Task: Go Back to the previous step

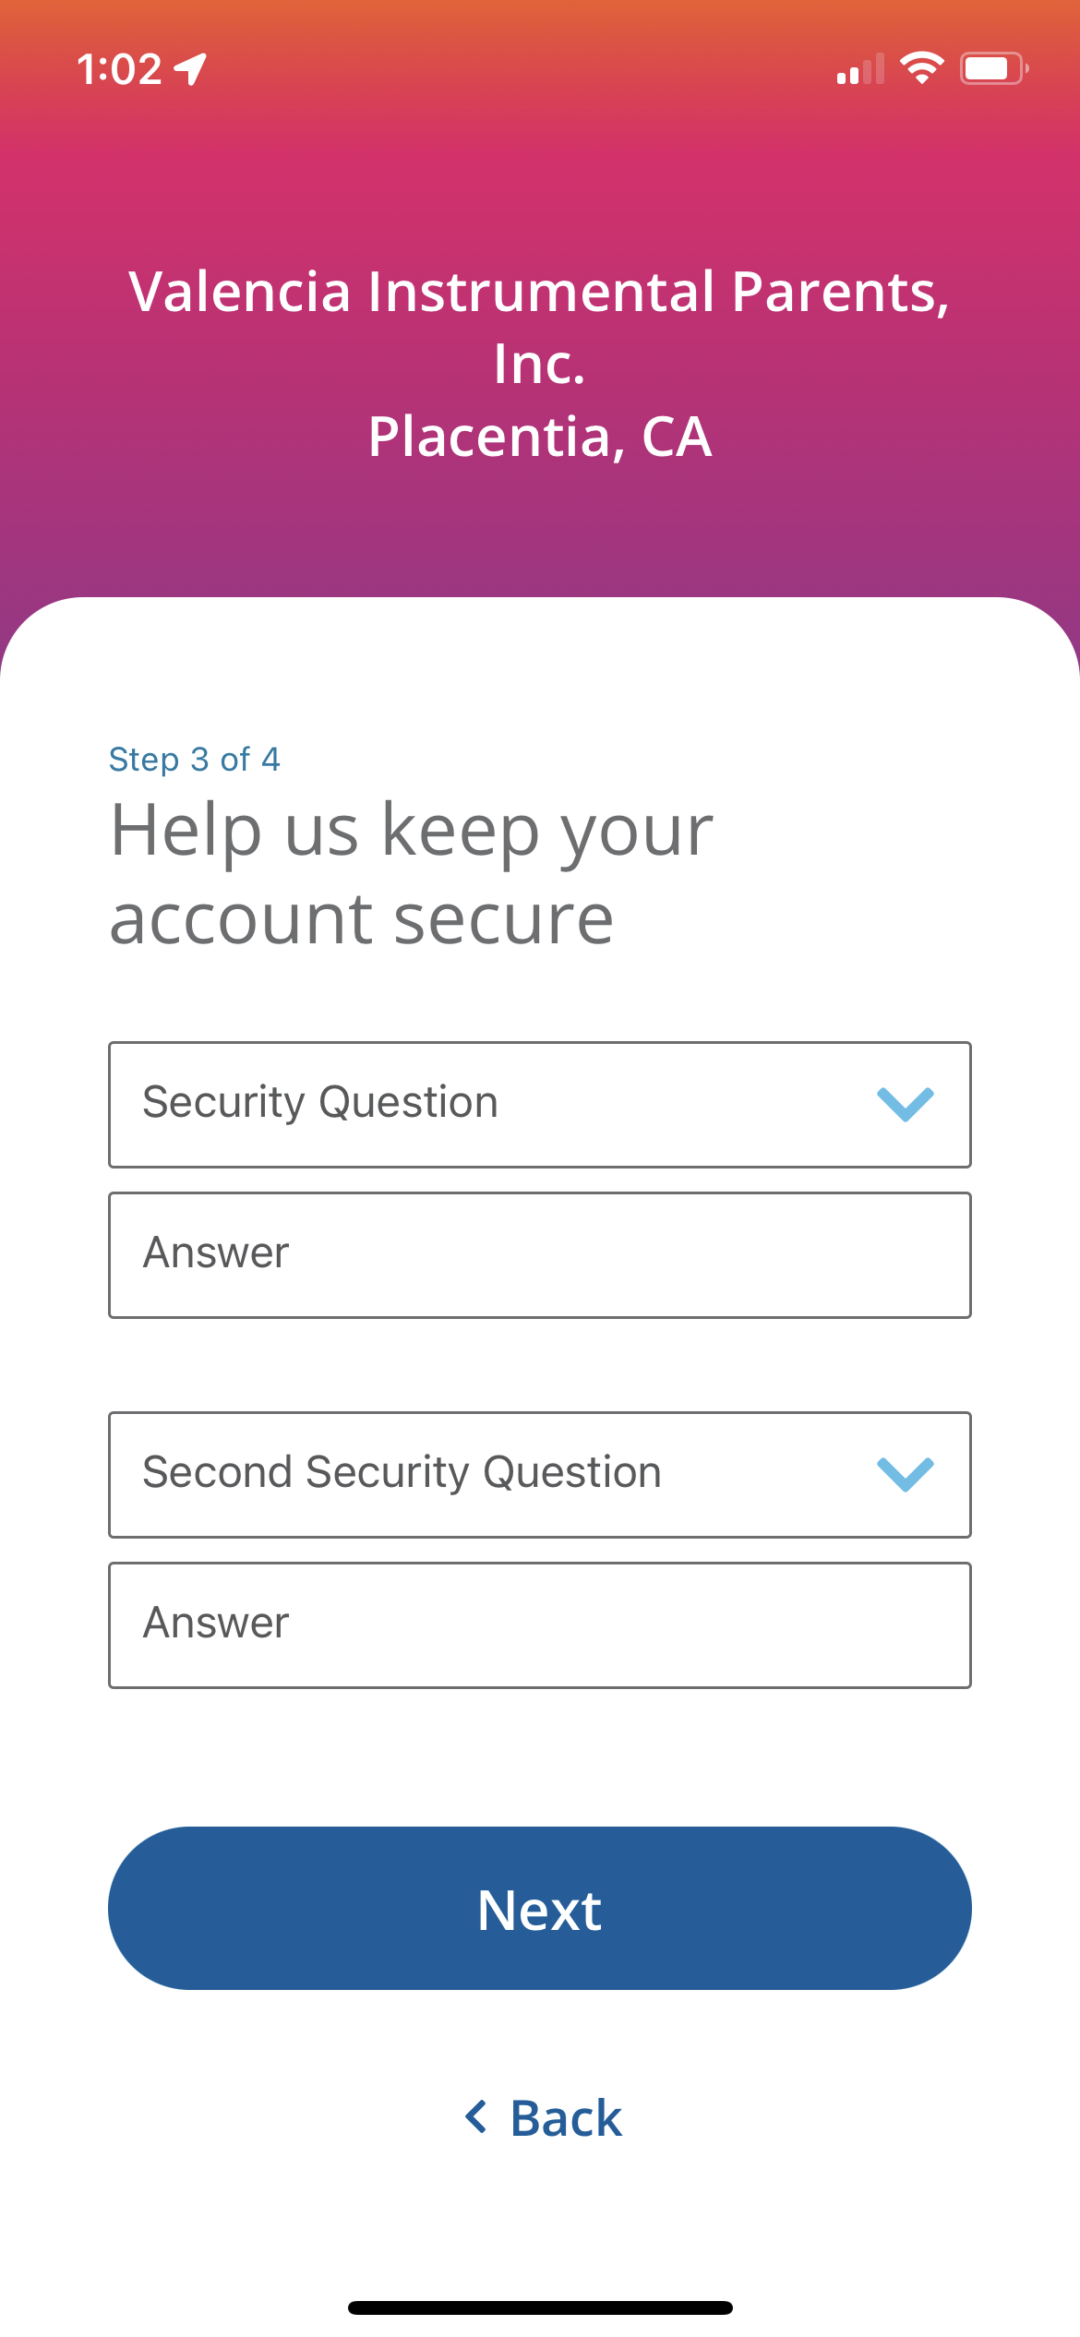Action: pos(565,2117)
